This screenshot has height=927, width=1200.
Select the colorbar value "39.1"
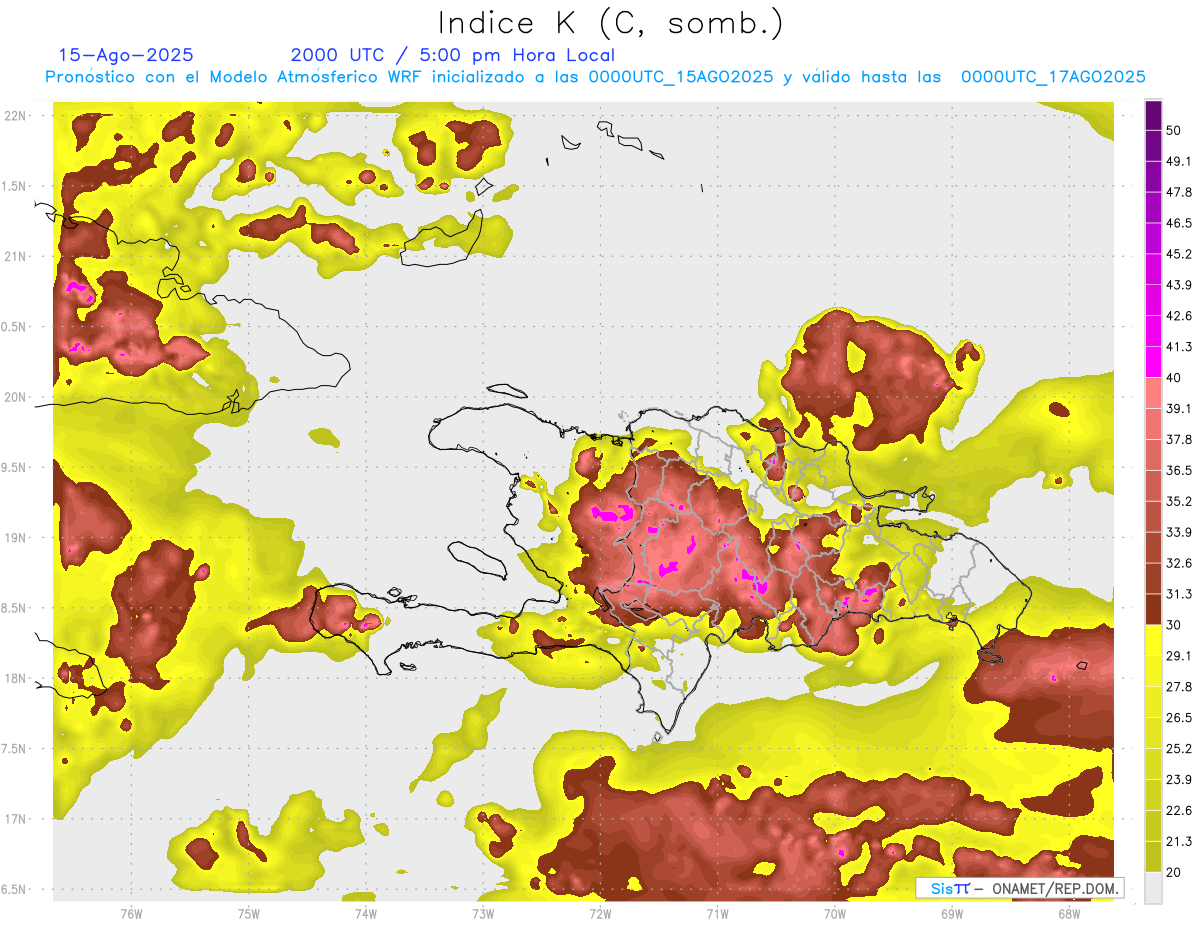1178,408
